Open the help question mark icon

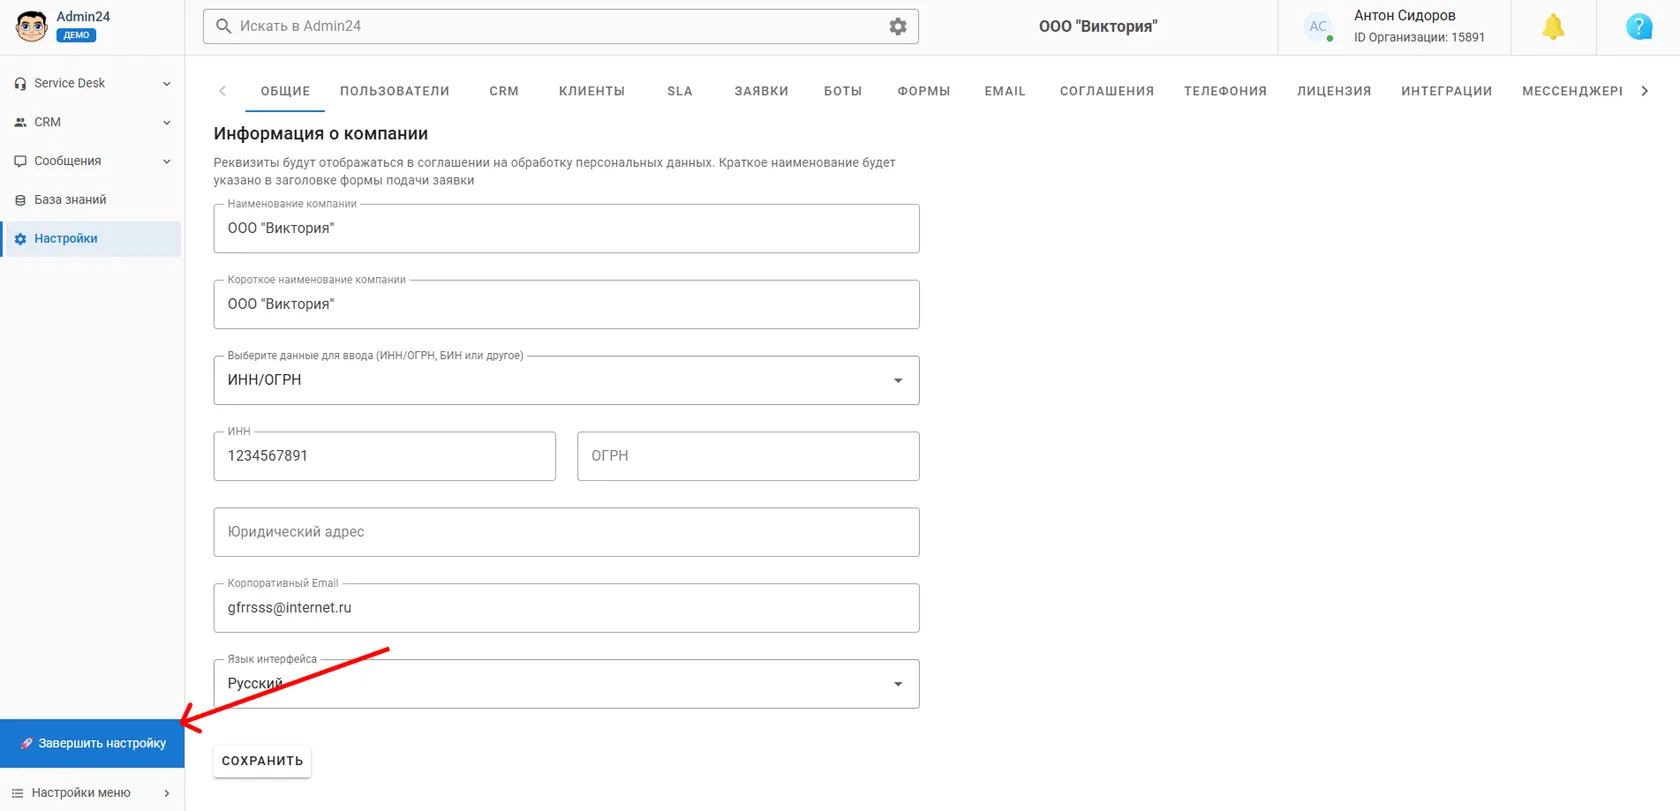[x=1639, y=27]
